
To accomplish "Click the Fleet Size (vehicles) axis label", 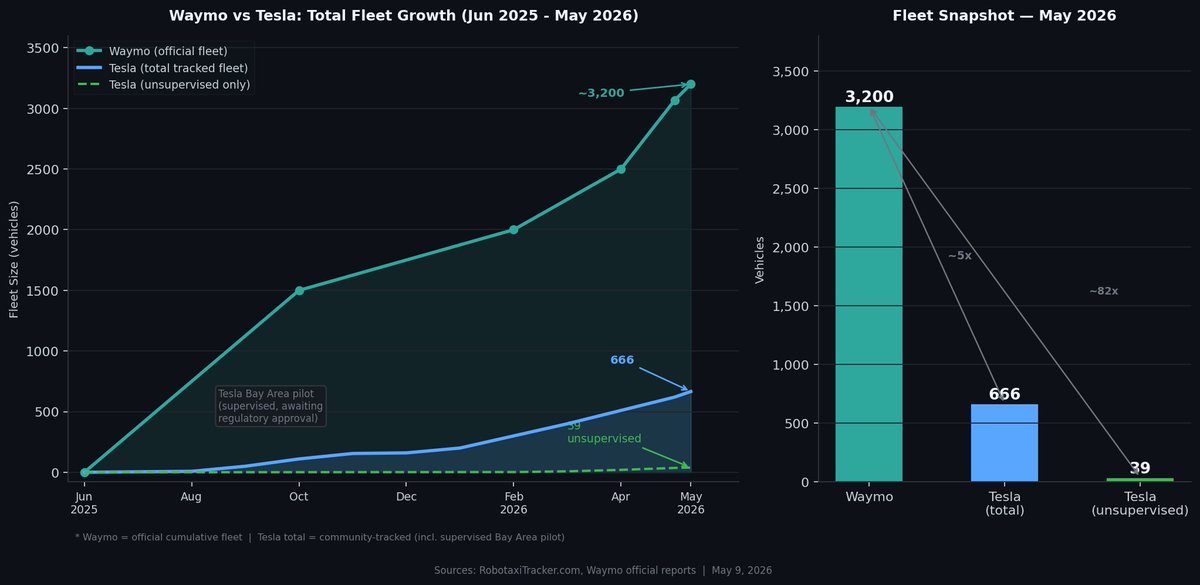I will (x=15, y=260).
